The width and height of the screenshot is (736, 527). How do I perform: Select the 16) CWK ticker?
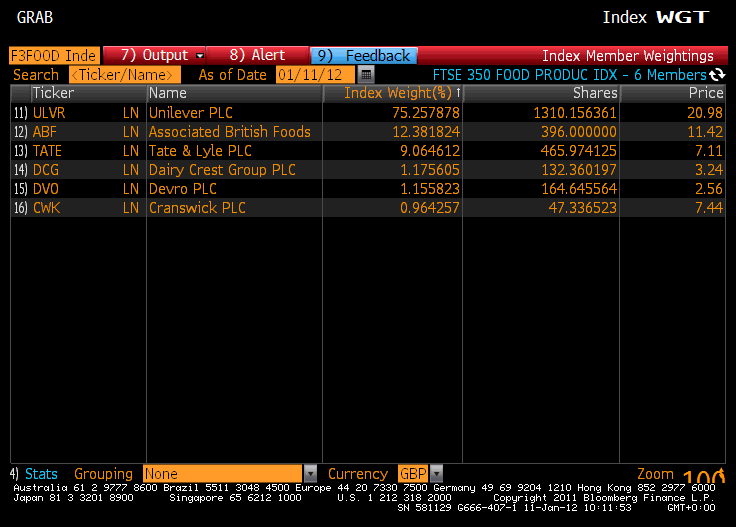(x=46, y=208)
